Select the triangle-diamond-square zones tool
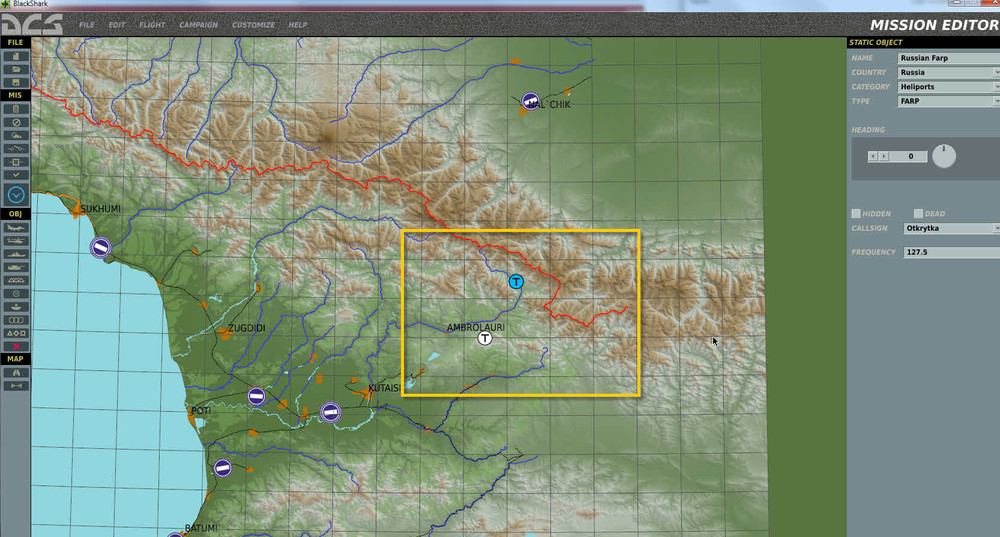This screenshot has height=537, width=1000. (16, 333)
